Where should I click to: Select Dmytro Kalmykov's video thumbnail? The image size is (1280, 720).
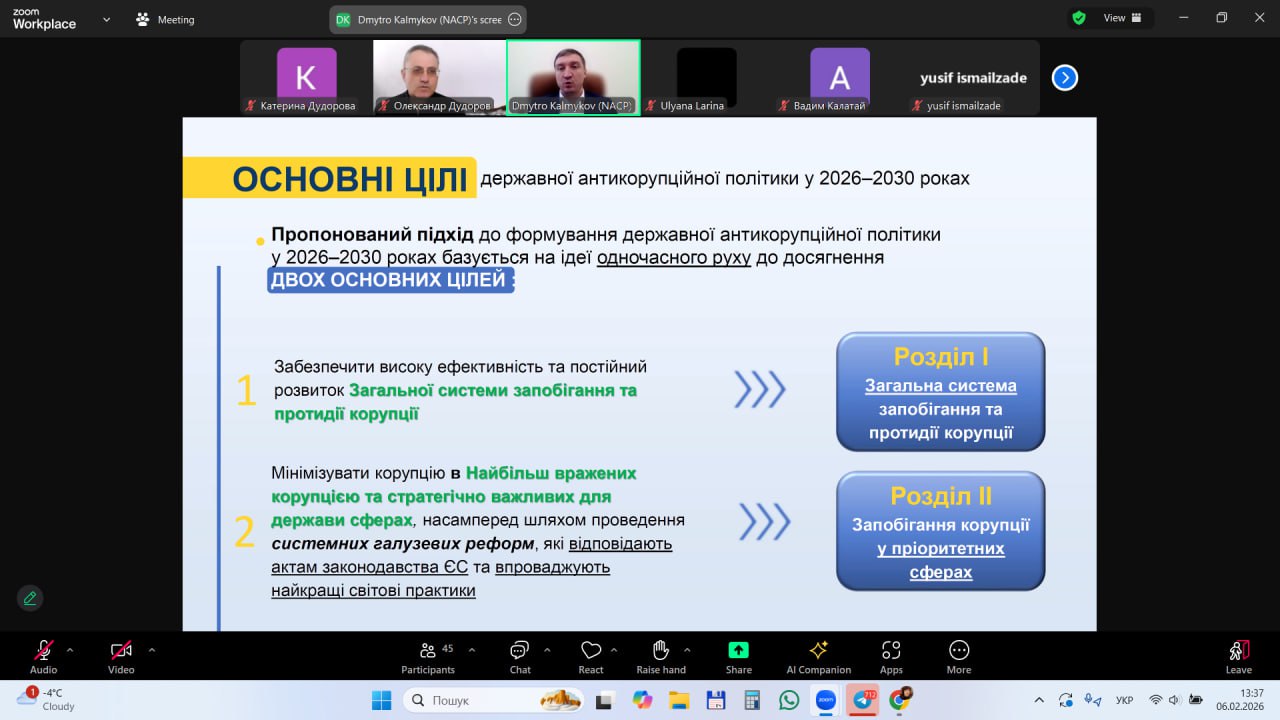573,77
